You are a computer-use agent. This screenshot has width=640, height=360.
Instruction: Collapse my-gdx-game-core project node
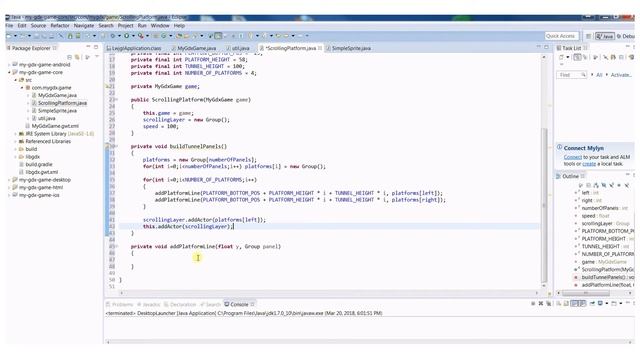(x=9, y=72)
